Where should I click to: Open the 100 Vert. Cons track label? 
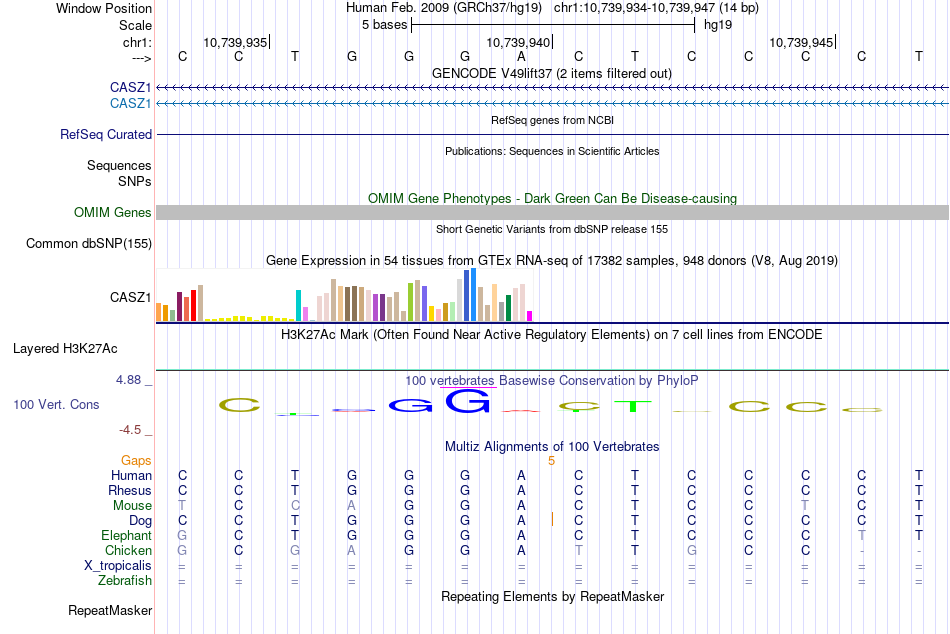click(56, 404)
